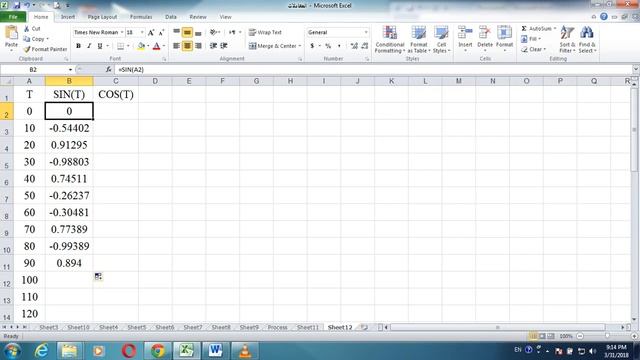This screenshot has height=360, width=640.
Task: Click the Clear eraser button
Action: click(x=533, y=49)
